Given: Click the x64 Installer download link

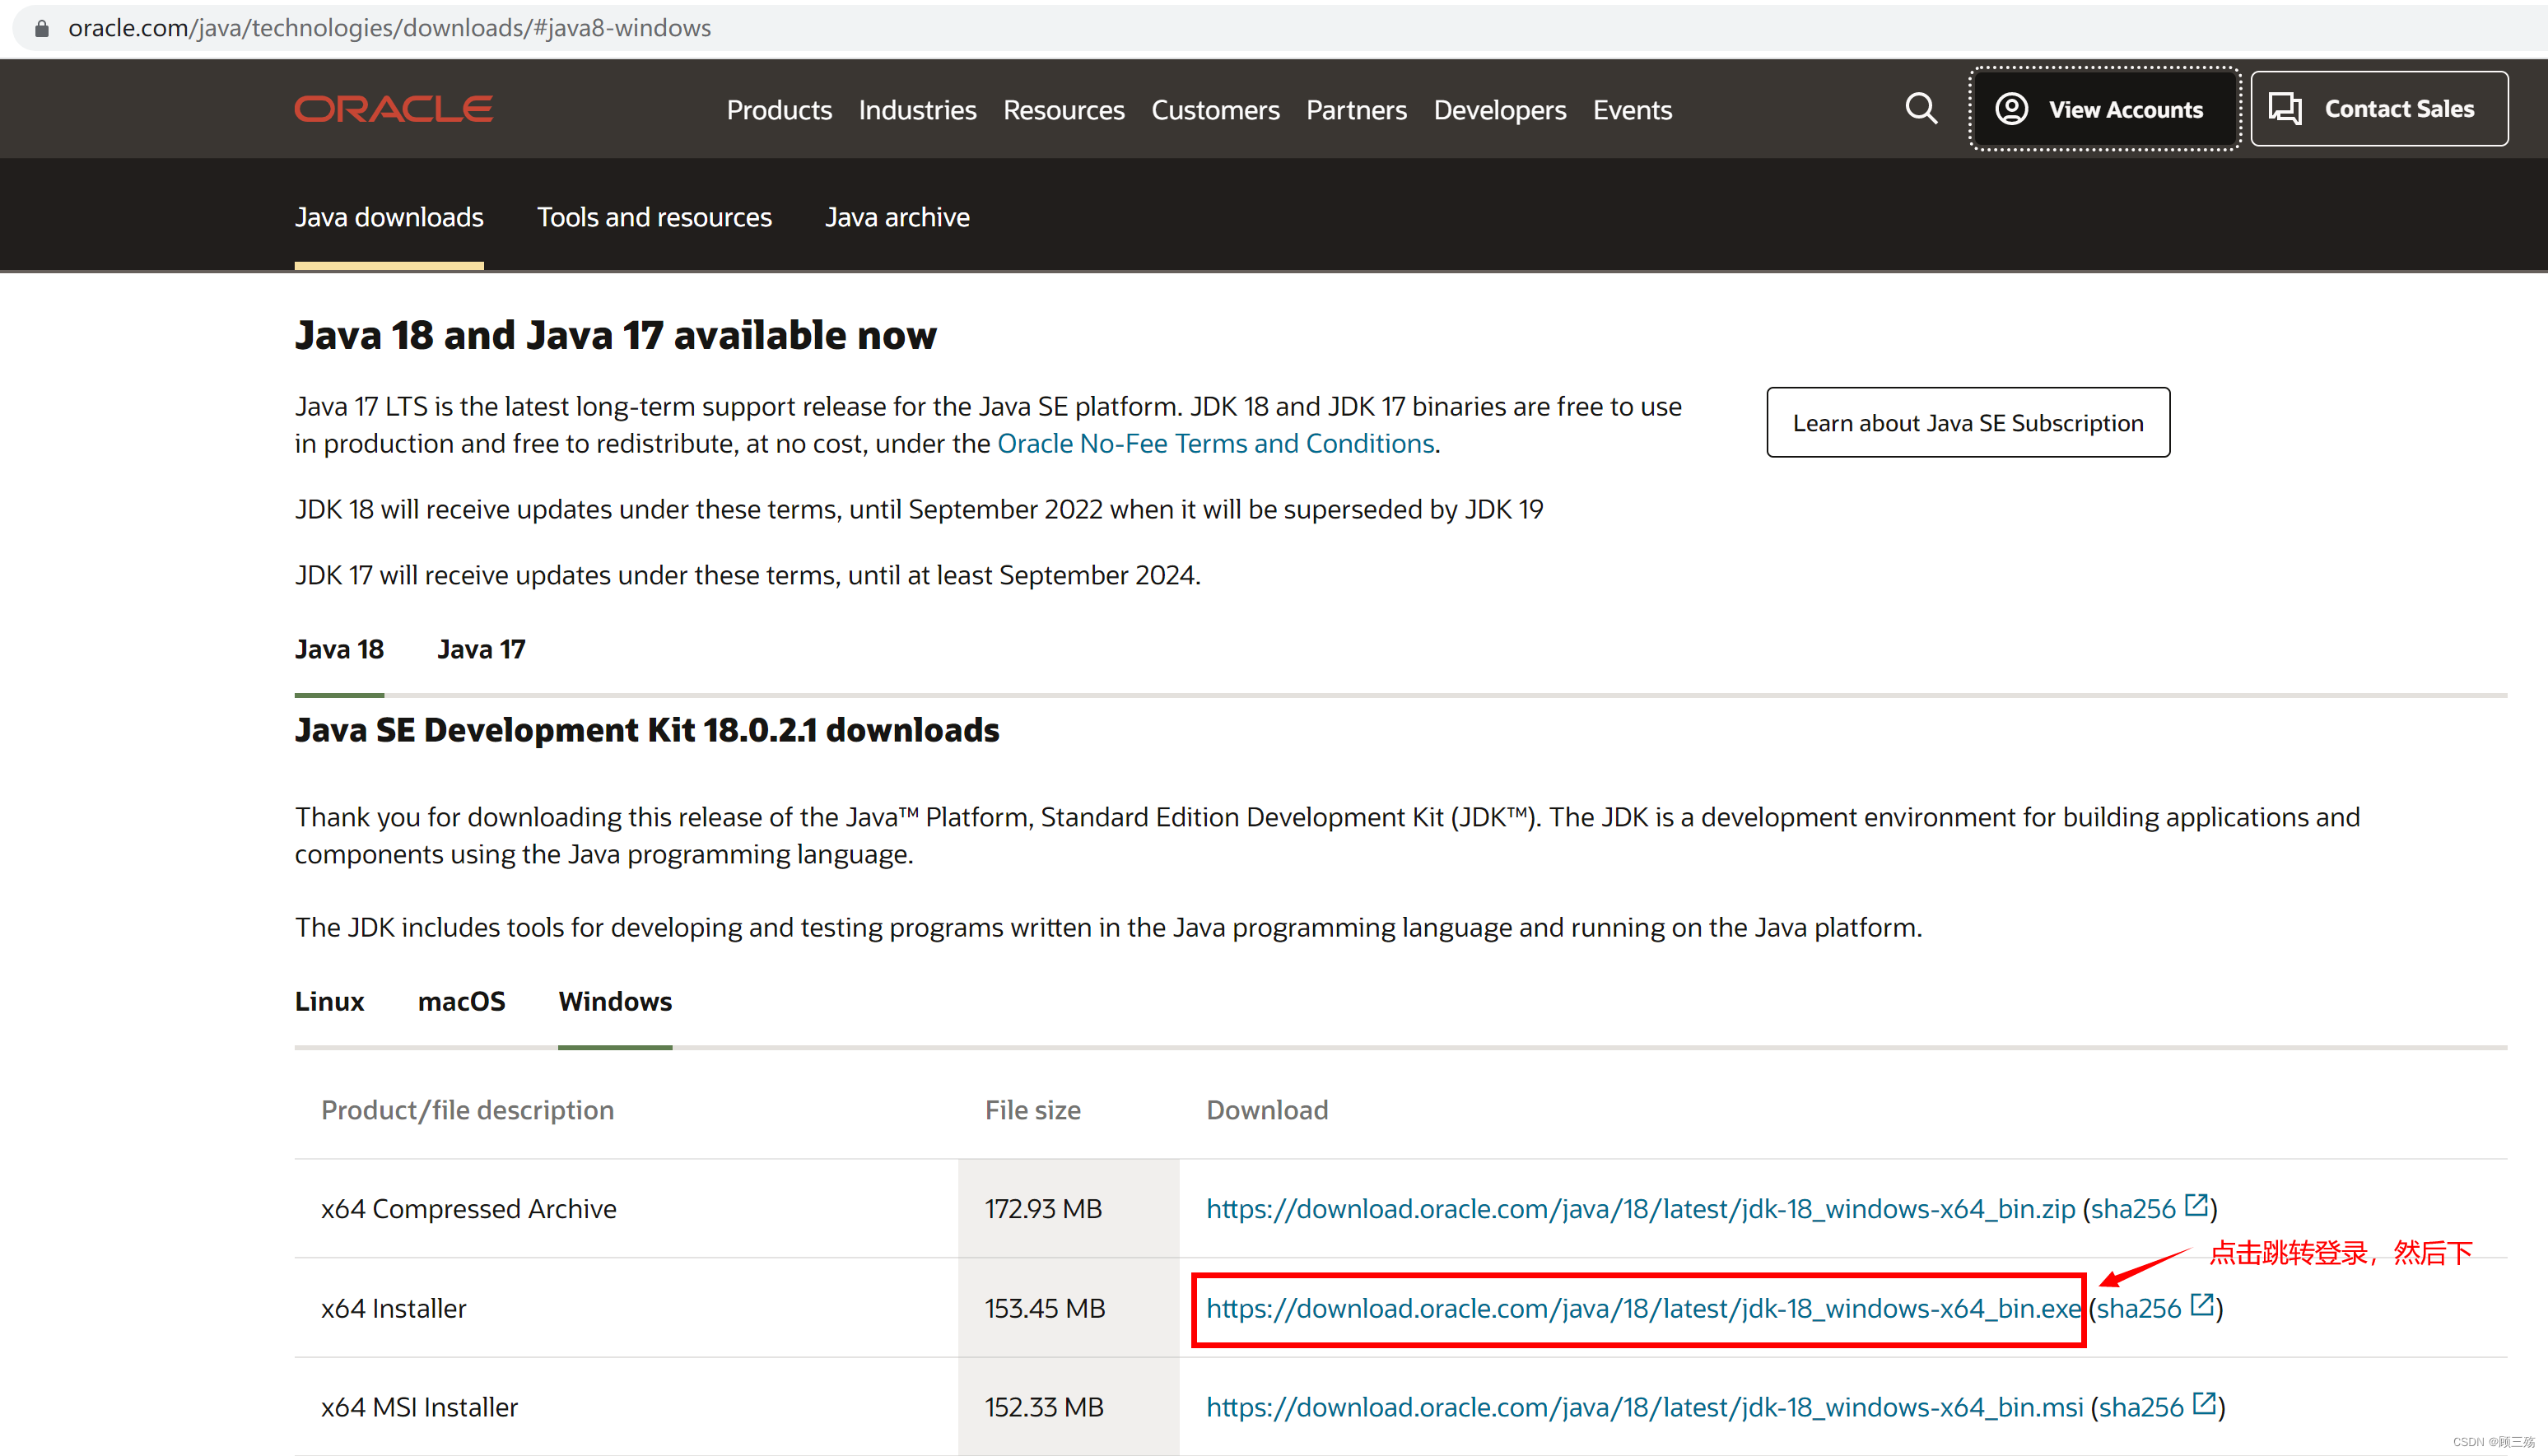Looking at the screenshot, I should [1640, 1307].
